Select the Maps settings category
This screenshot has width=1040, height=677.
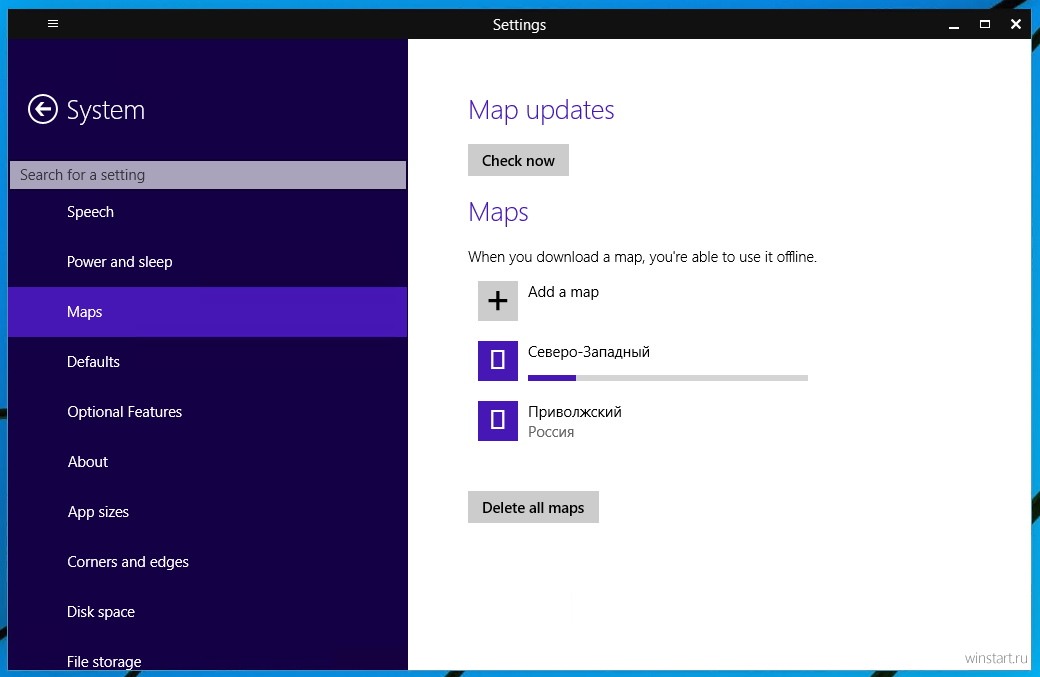[x=208, y=312]
